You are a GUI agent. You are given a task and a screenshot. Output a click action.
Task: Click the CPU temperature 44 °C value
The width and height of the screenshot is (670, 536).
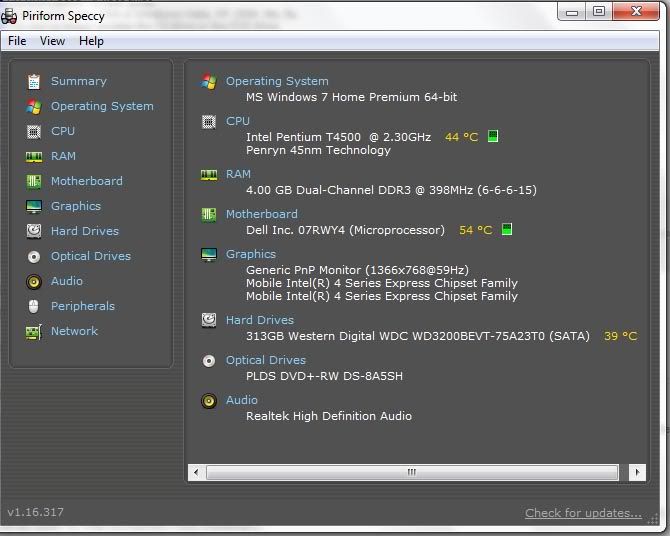coord(461,137)
